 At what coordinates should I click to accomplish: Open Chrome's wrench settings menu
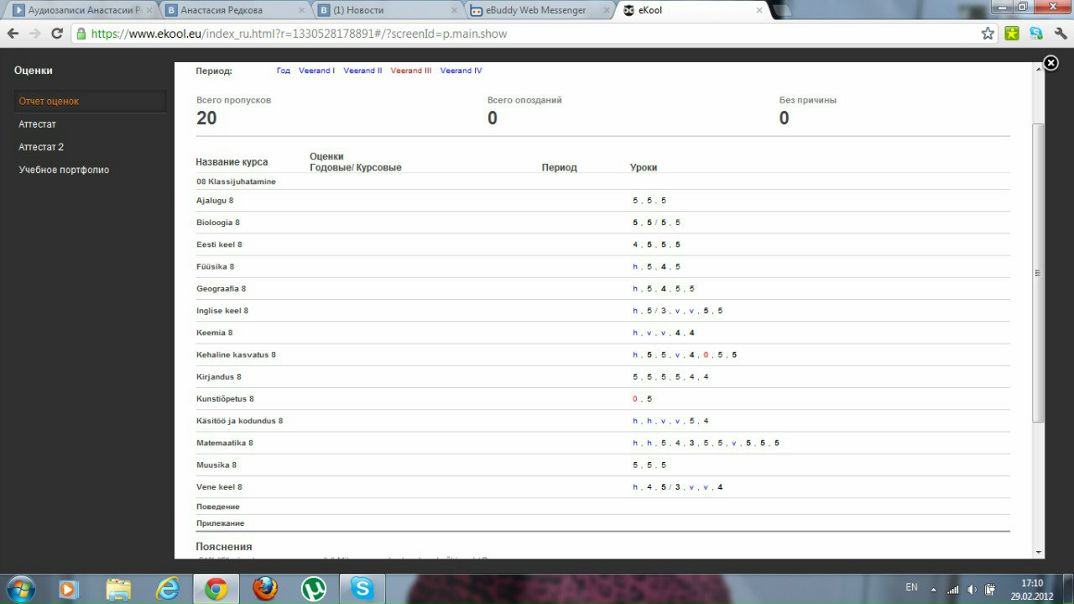[1060, 33]
